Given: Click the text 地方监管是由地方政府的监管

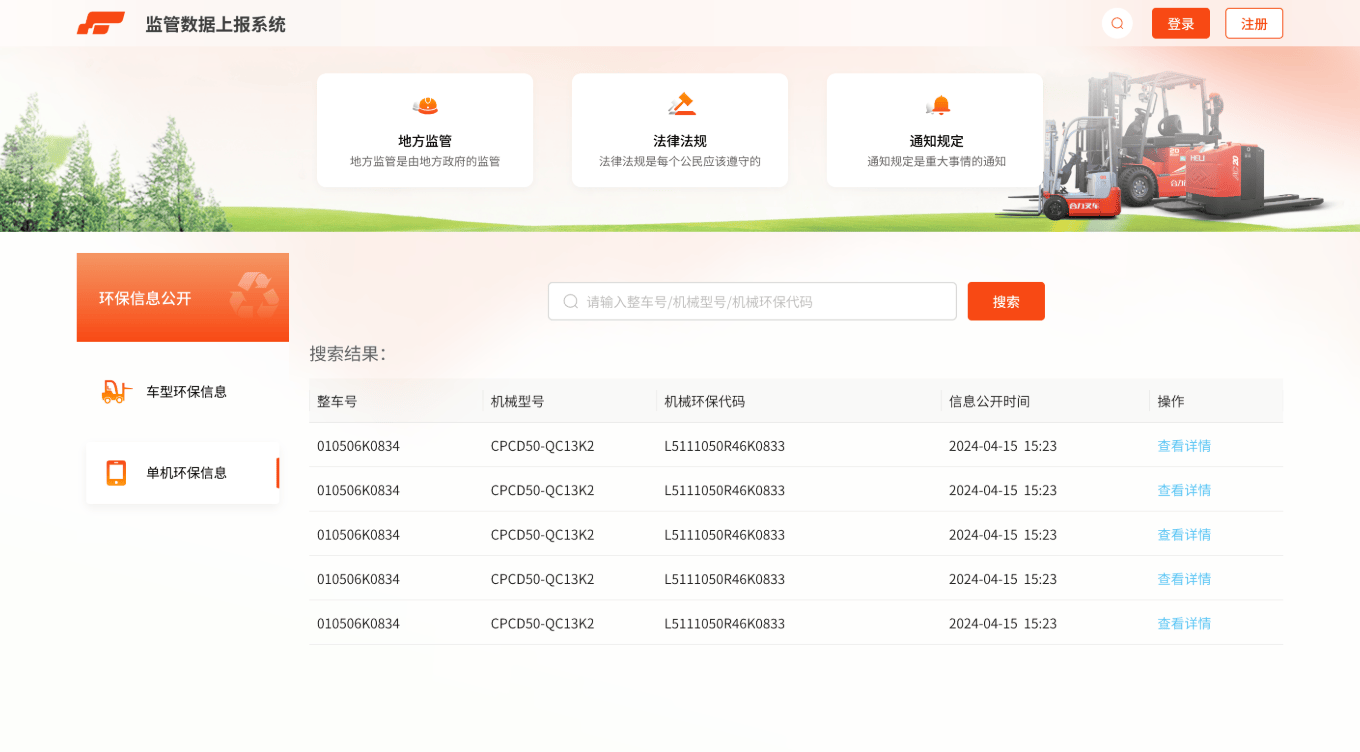Looking at the screenshot, I should (425, 161).
